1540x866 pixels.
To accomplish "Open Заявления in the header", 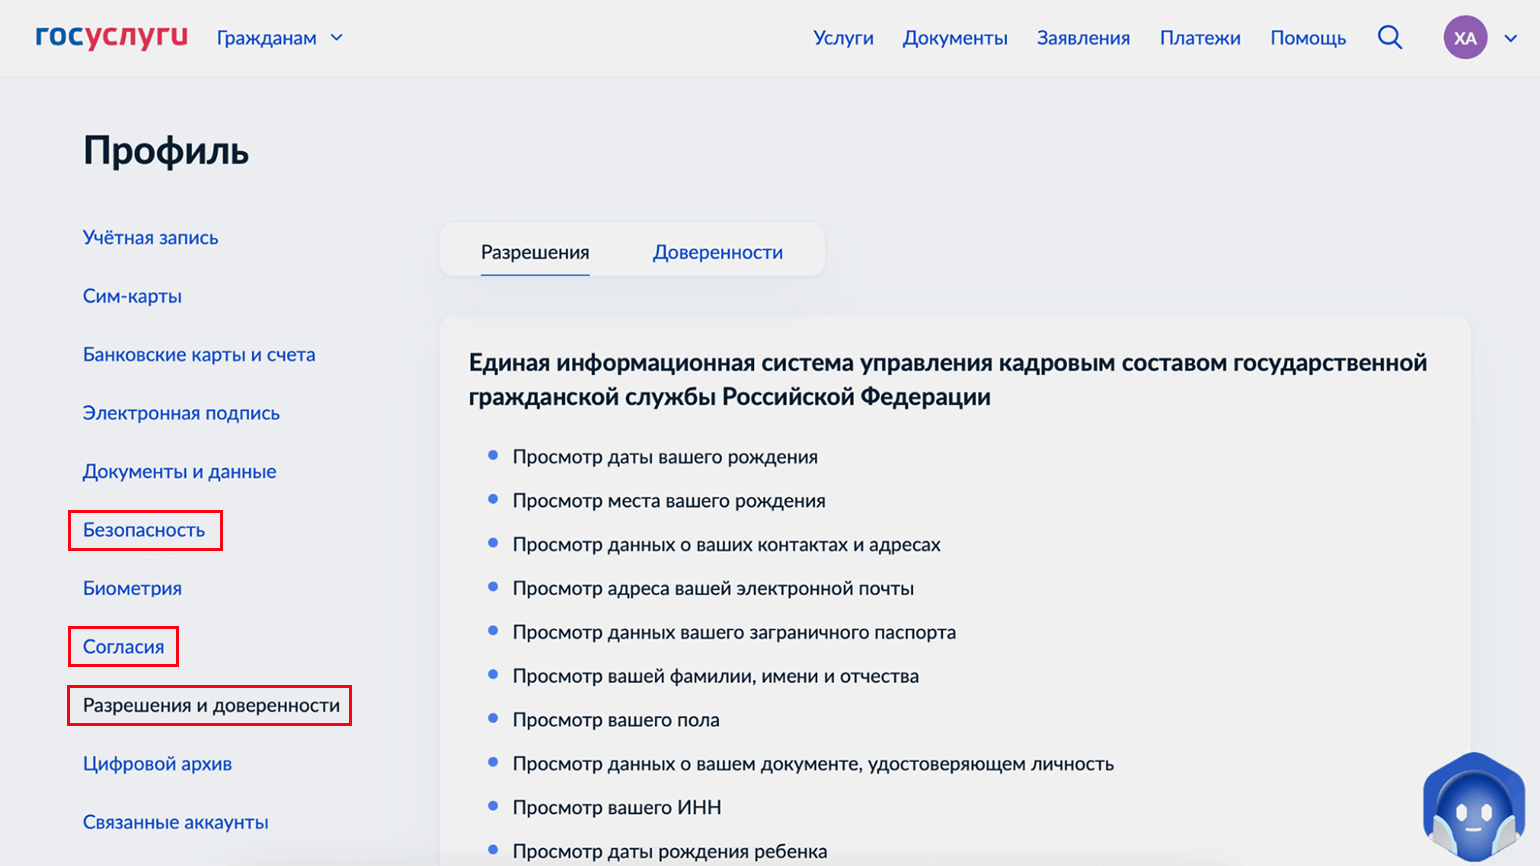I will click(1083, 38).
